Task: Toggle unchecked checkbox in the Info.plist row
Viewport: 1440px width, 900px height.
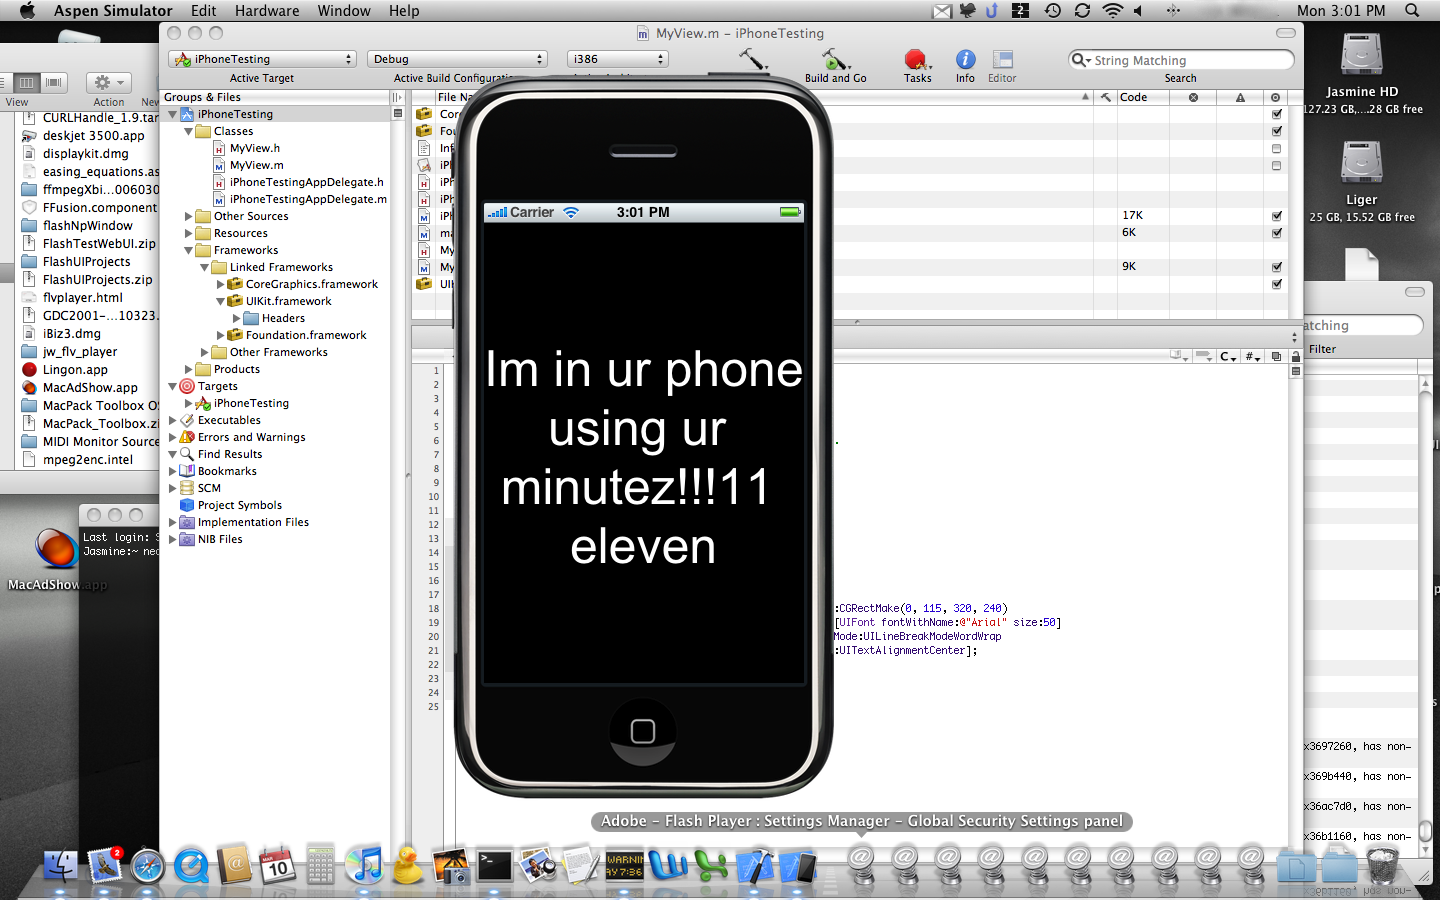Action: pos(1276,148)
